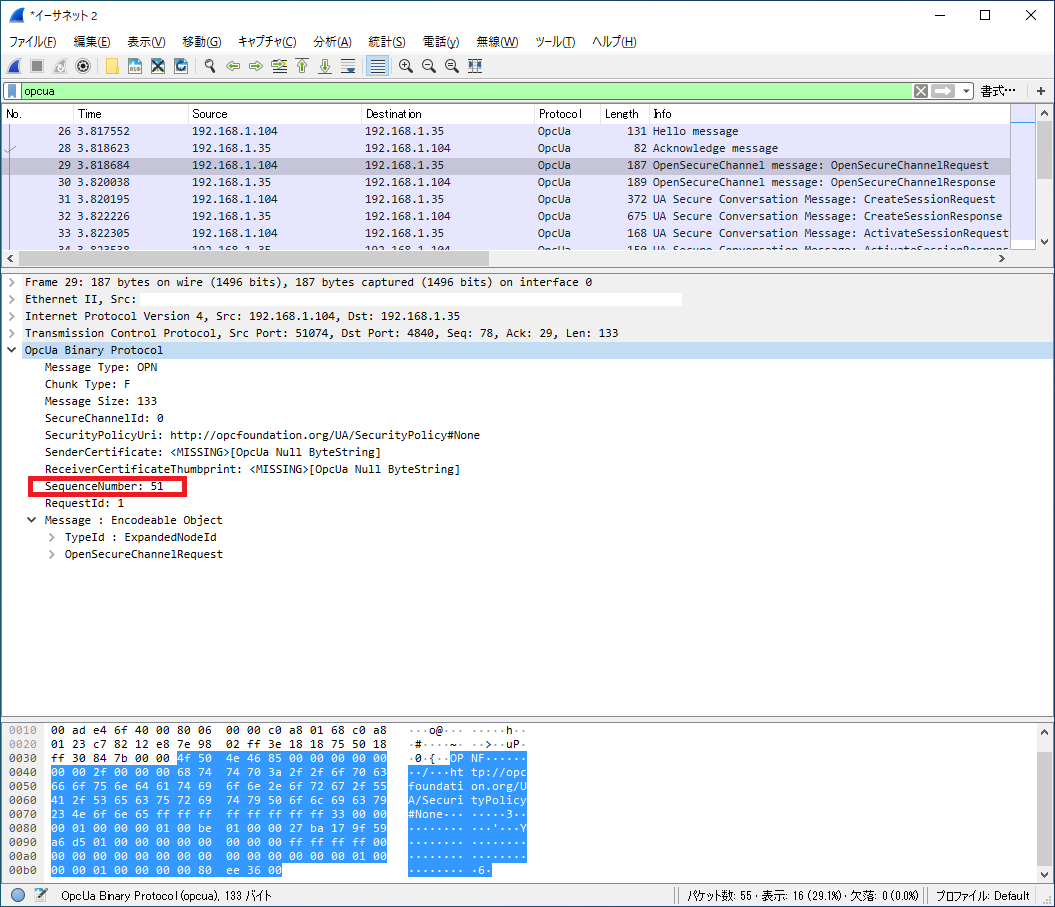Toggle packet list colorization

pyautogui.click(x=377, y=66)
